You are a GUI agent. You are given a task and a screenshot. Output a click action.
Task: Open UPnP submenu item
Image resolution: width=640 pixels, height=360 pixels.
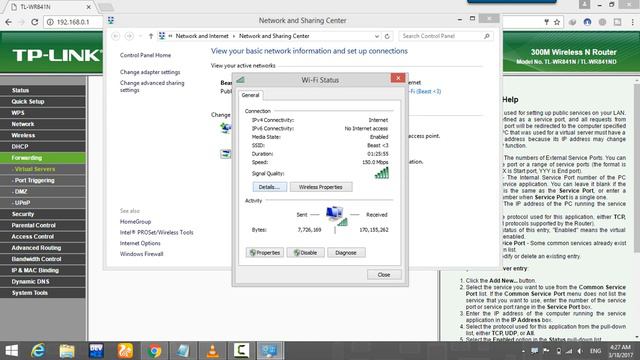43,203
